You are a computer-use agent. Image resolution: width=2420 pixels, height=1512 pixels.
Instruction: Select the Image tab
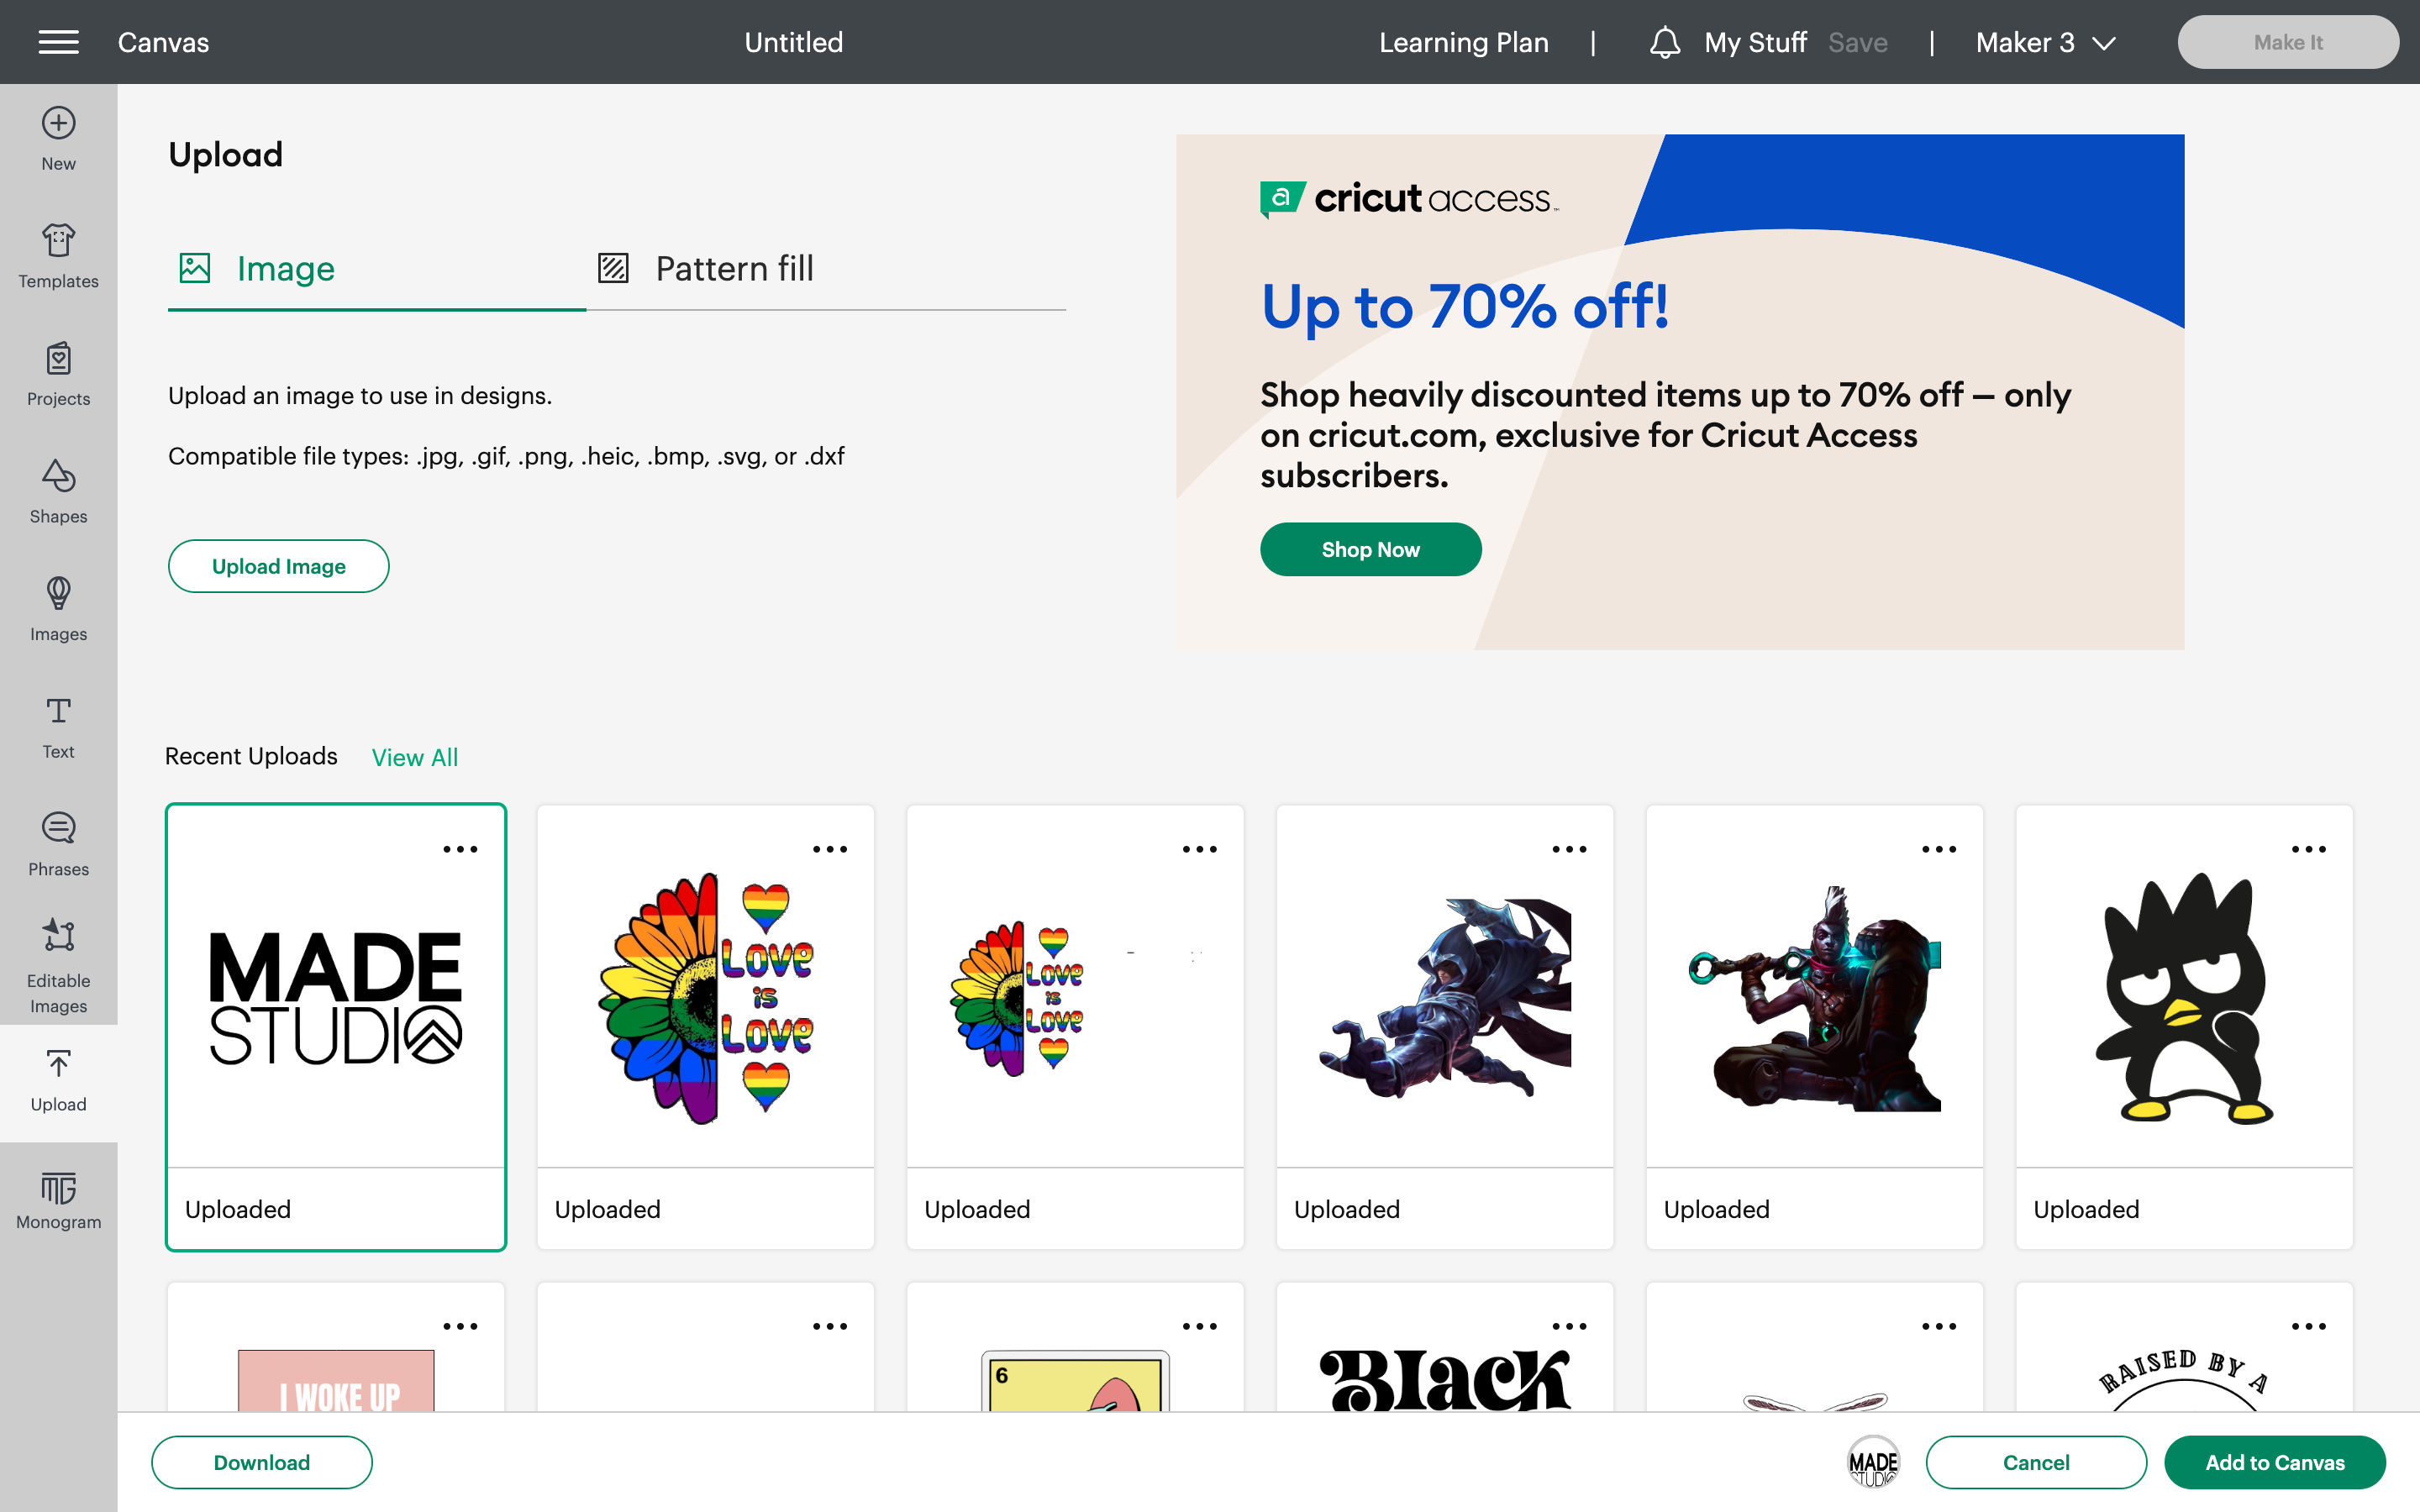(x=257, y=268)
